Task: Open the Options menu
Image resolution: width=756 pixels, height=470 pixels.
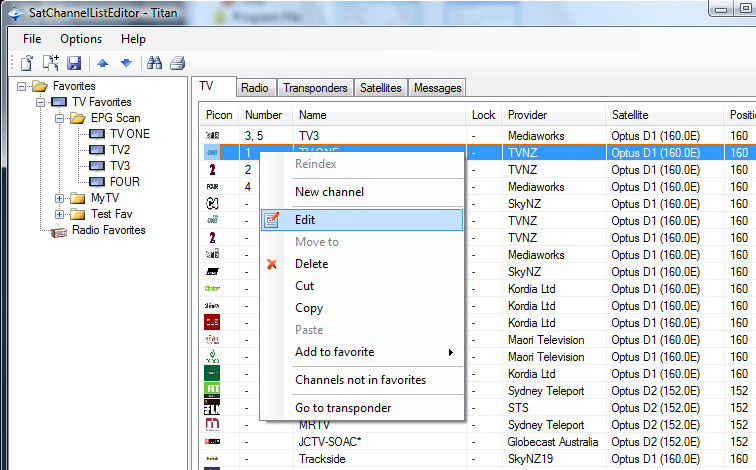Action: pyautogui.click(x=80, y=39)
